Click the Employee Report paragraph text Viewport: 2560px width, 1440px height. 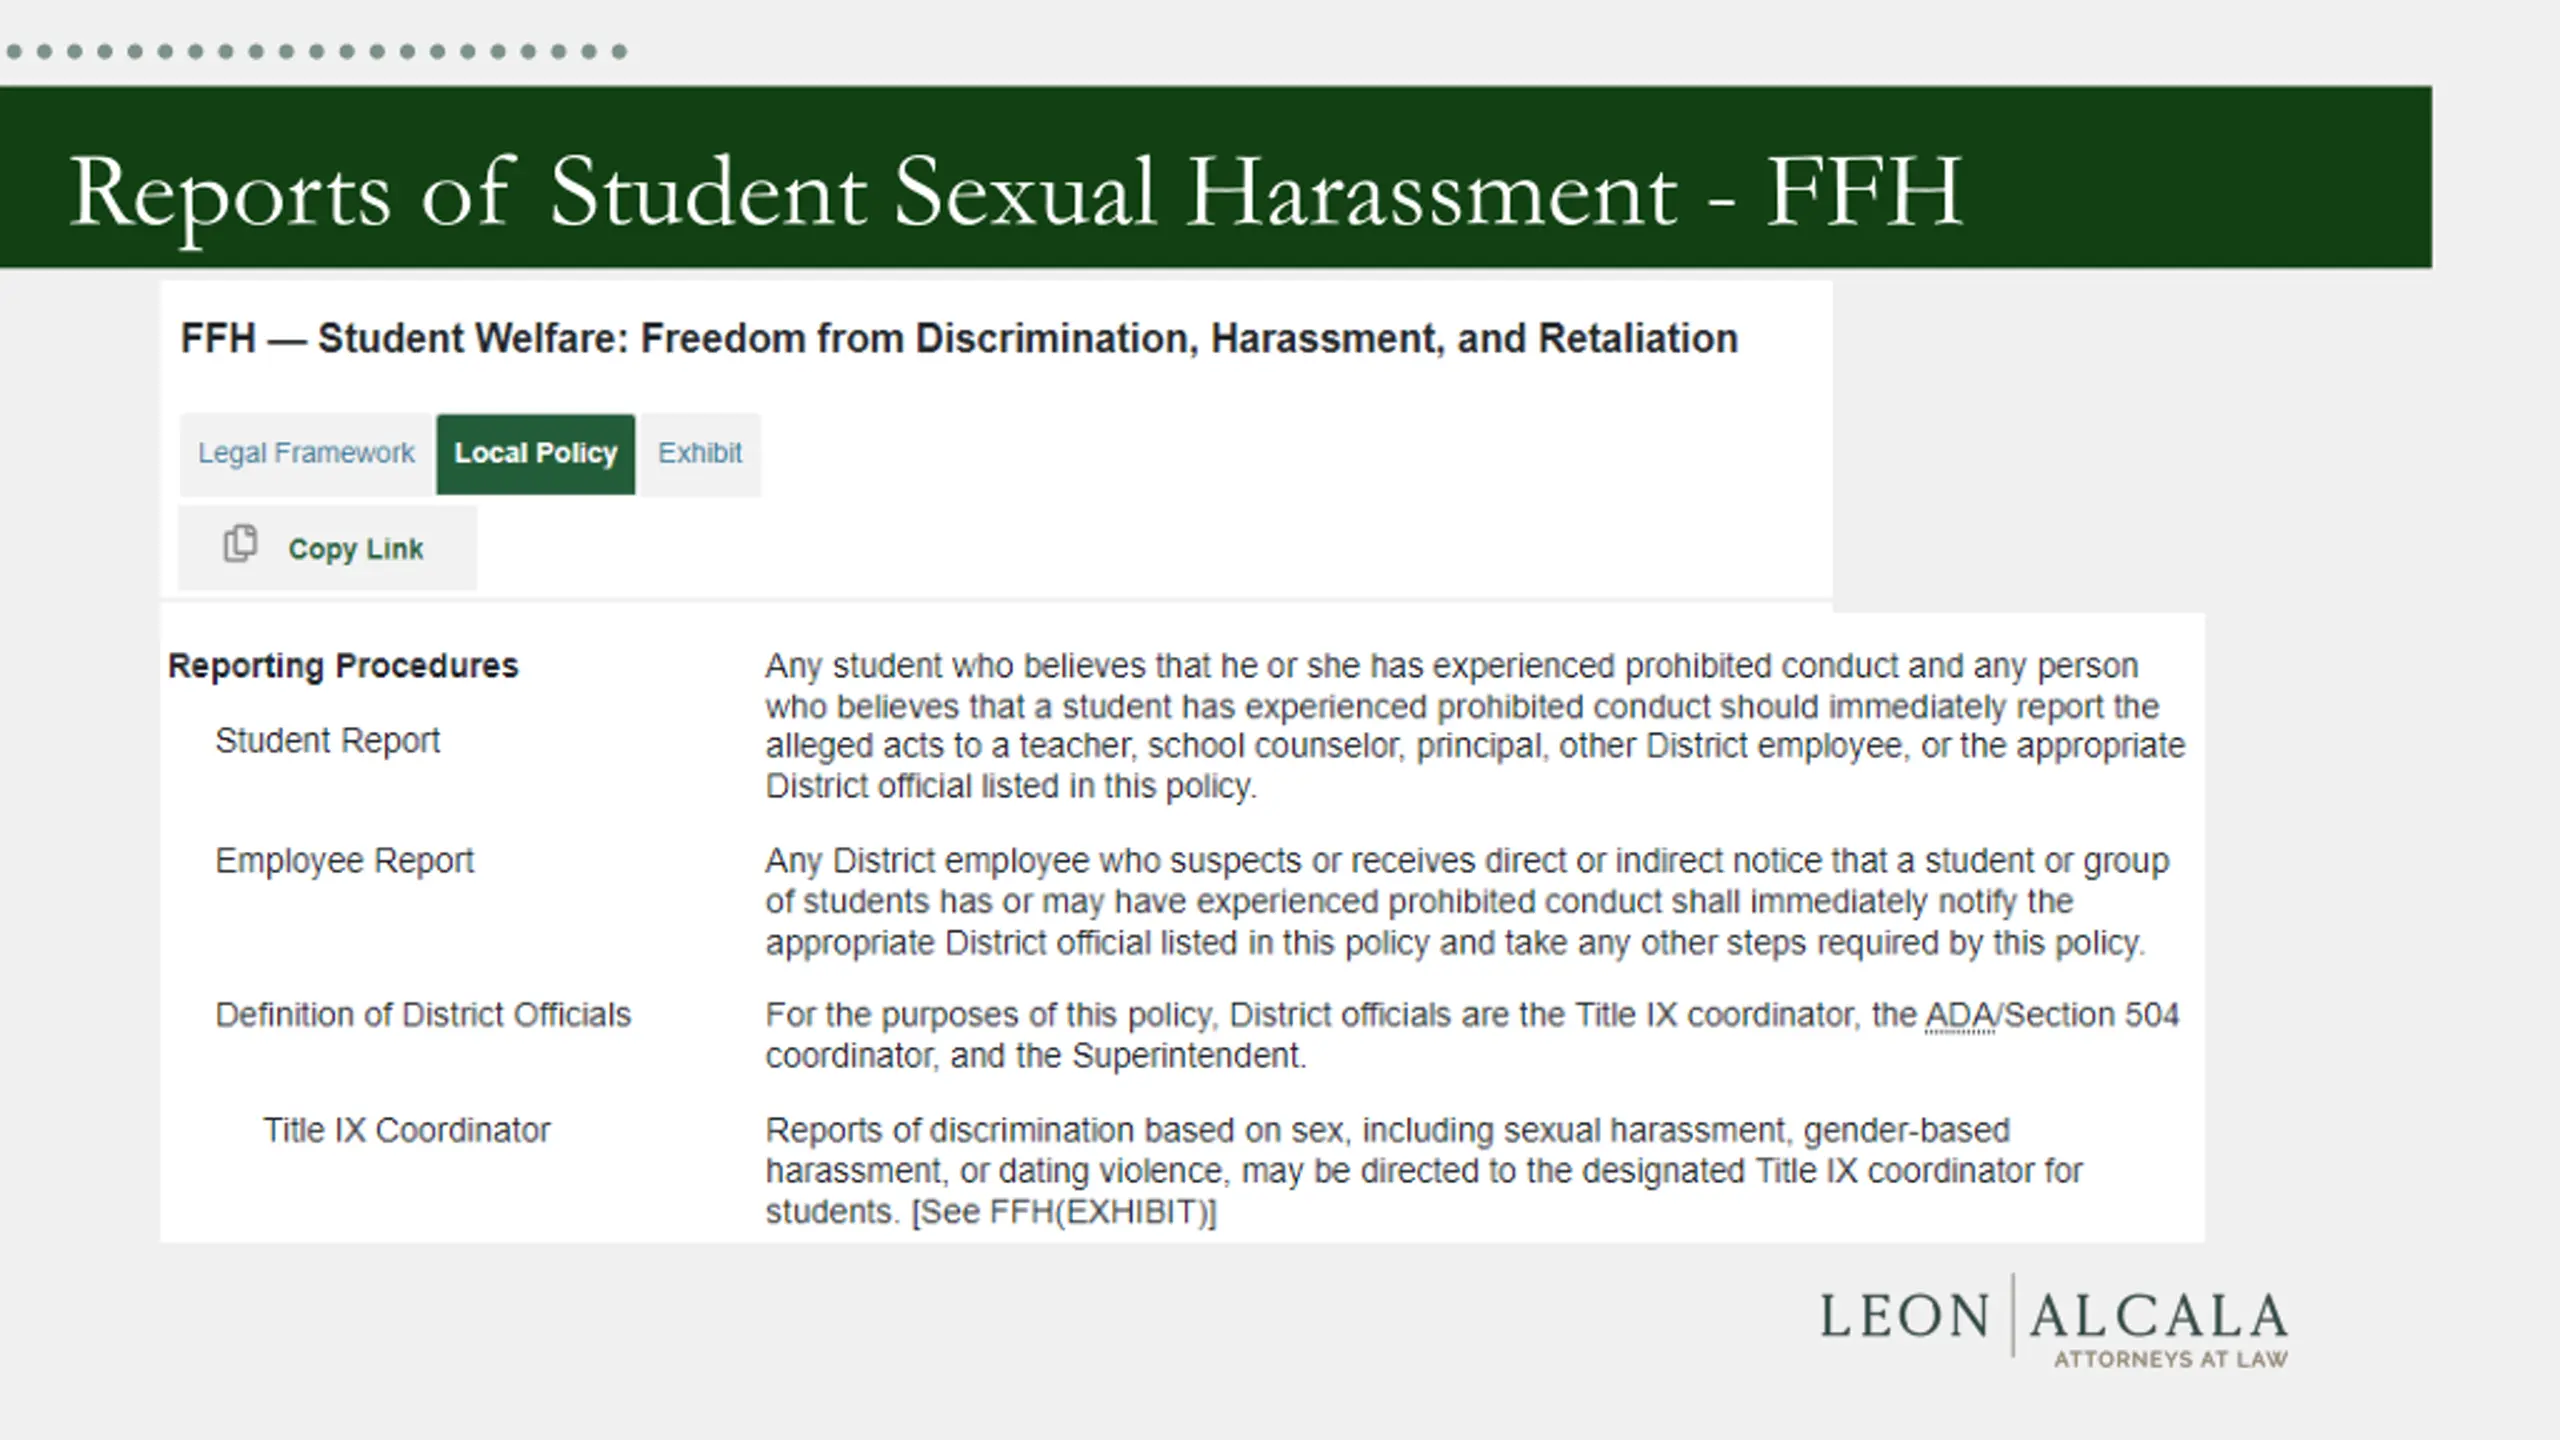(1467, 902)
